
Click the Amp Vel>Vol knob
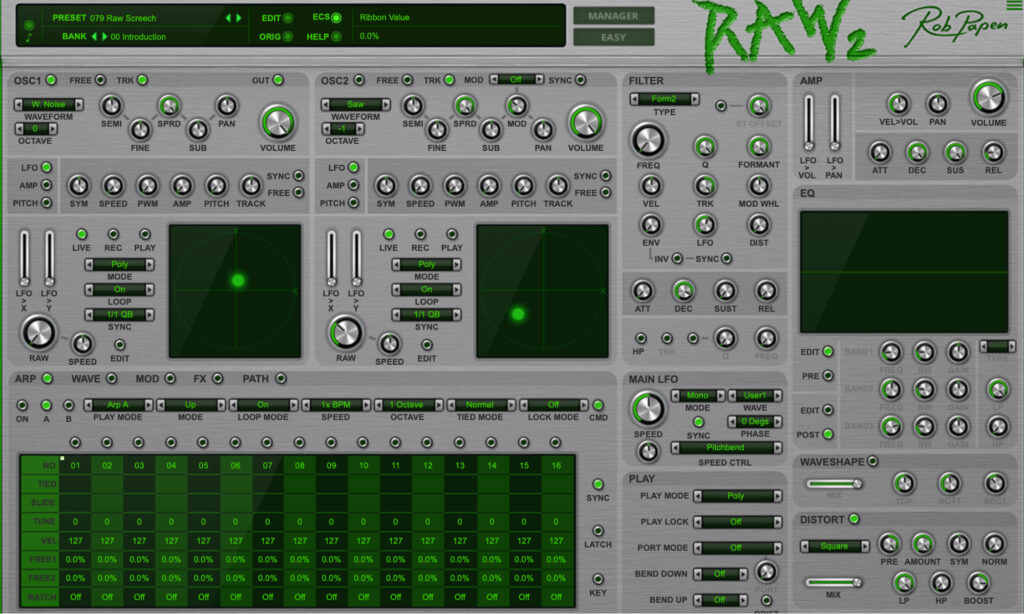(x=898, y=104)
